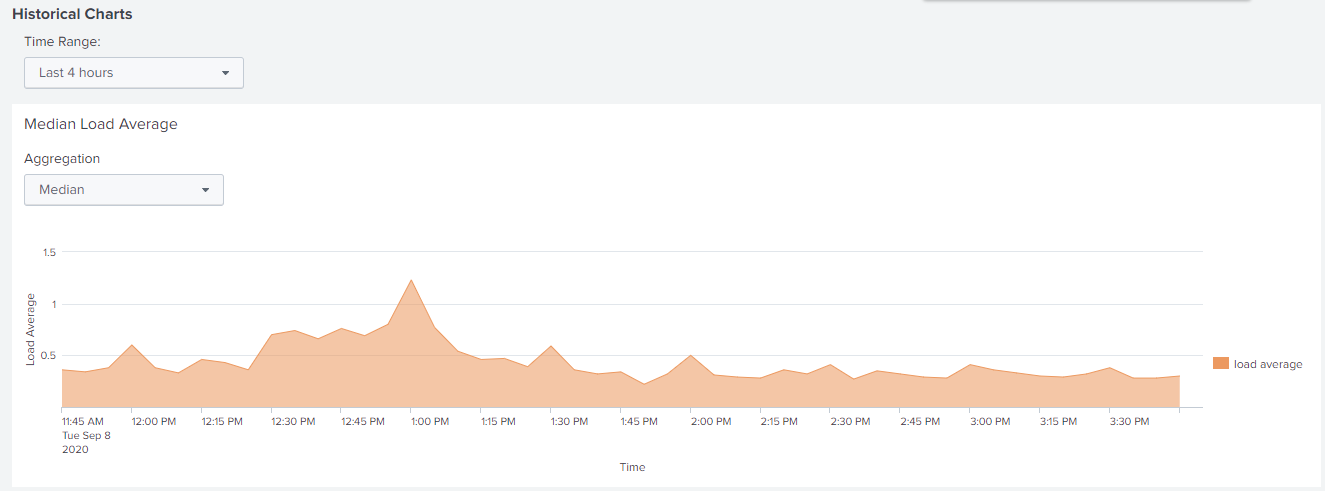Screen dimensions: 1325x491
Task: Click the caret arrow in Median selector
Action: (x=205, y=190)
